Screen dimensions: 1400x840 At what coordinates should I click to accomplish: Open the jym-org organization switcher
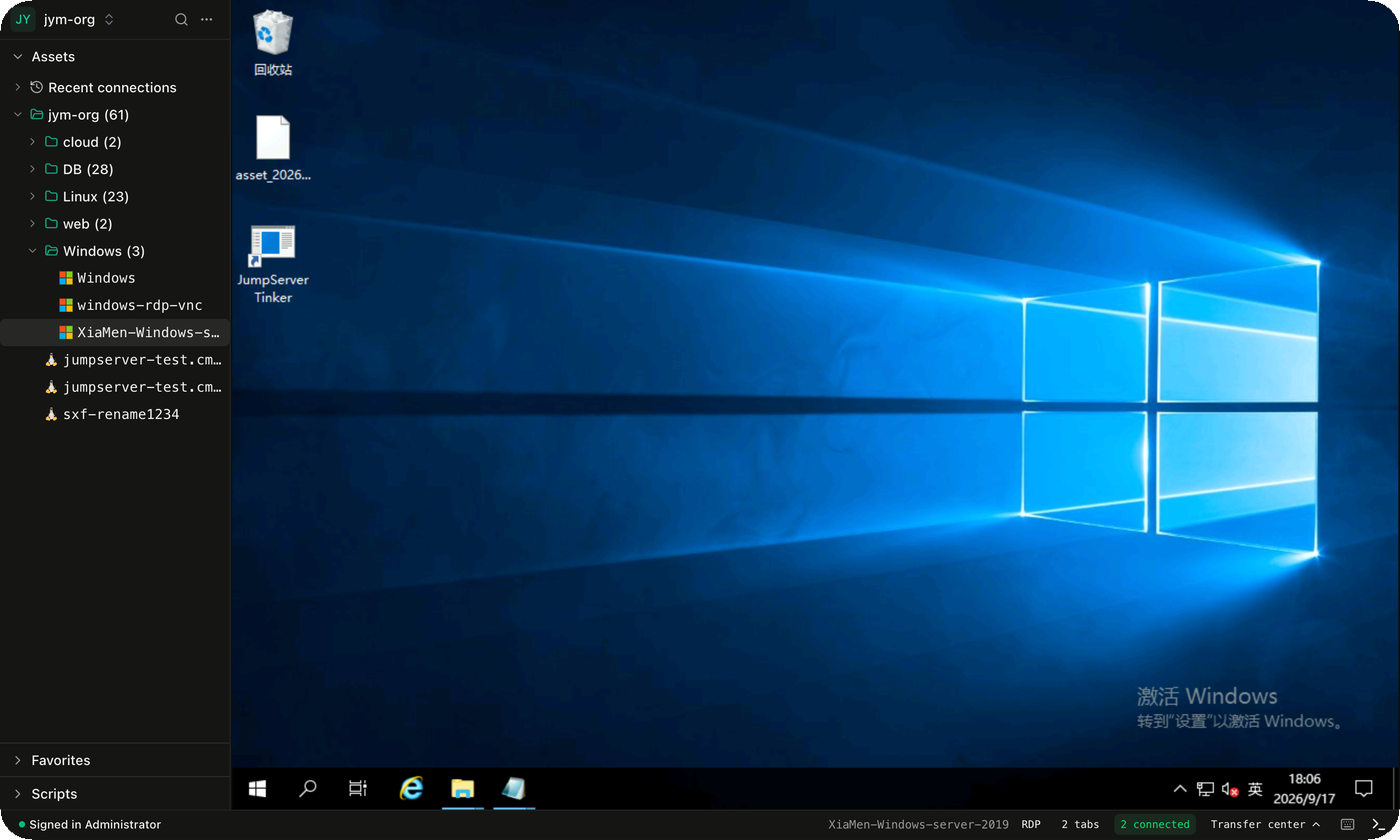coord(64,19)
